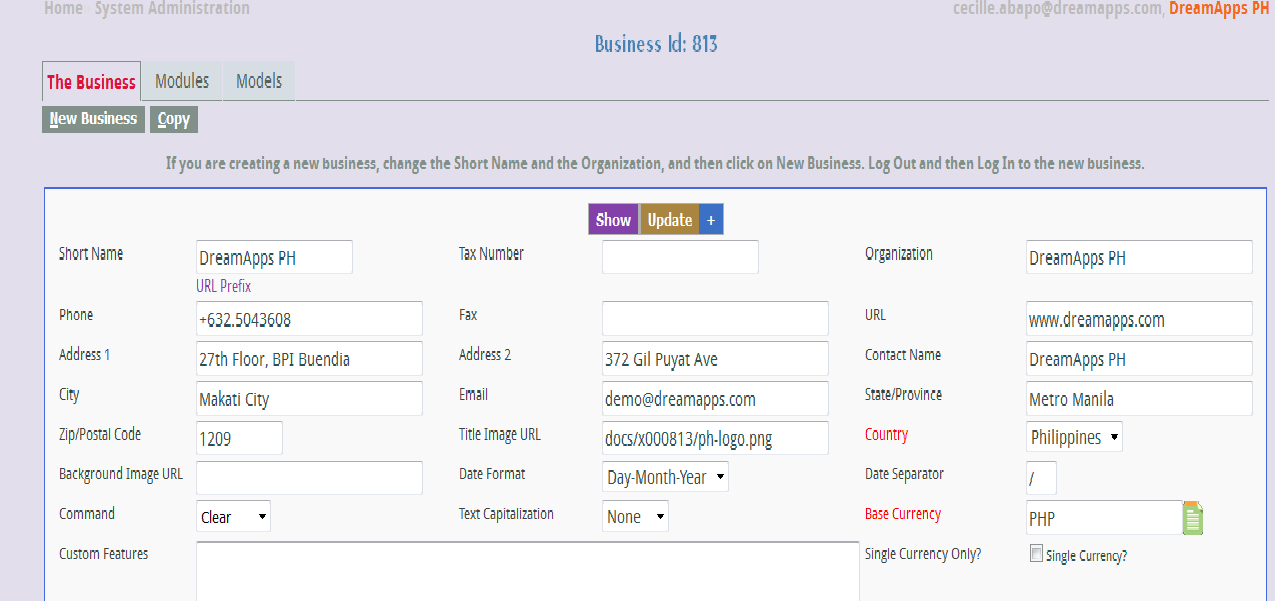Click the Copy button

click(174, 119)
